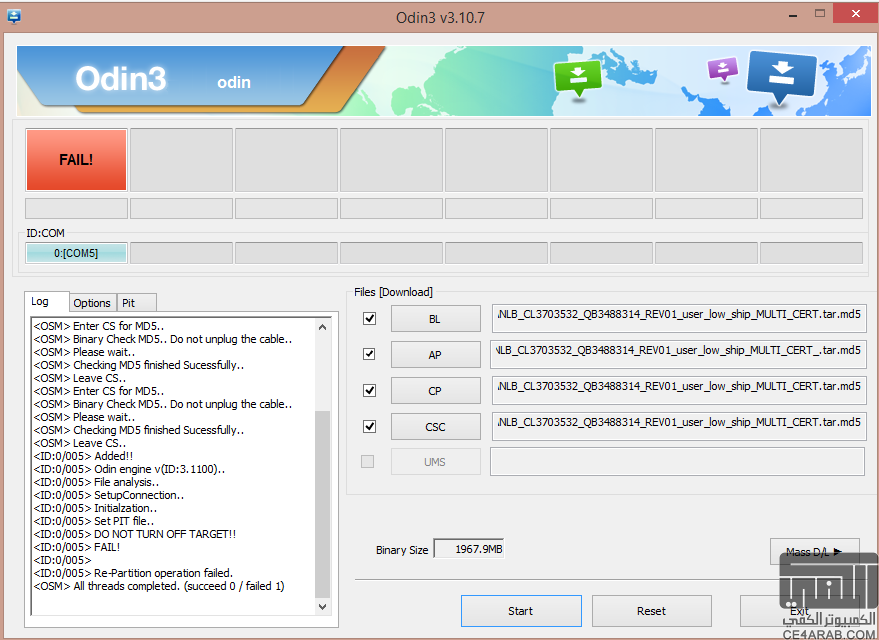879x640 pixels.
Task: Uncheck the AP file checkbox
Action: point(369,354)
